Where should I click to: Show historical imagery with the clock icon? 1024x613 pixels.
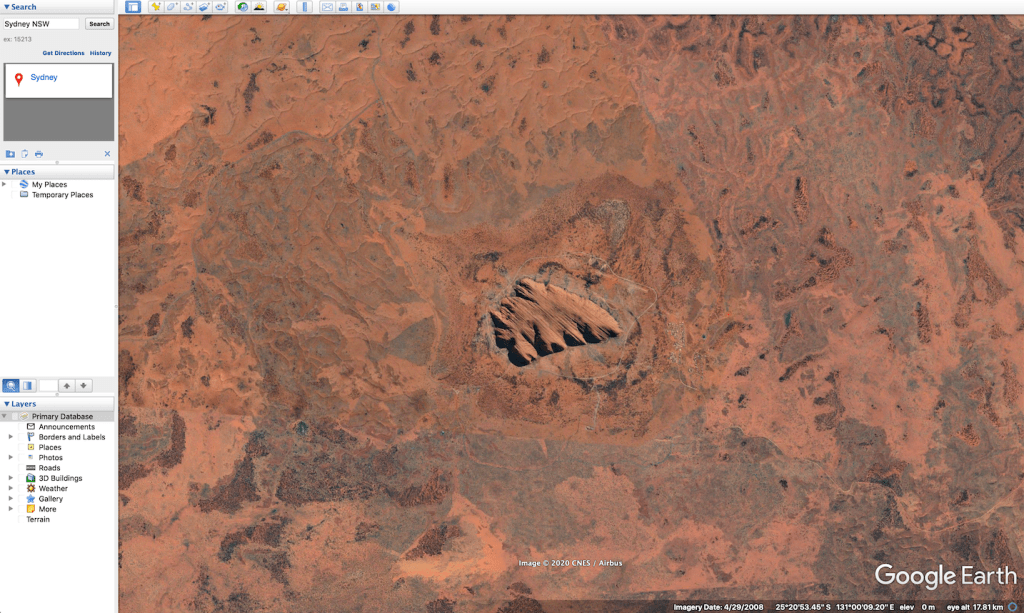coord(243,7)
